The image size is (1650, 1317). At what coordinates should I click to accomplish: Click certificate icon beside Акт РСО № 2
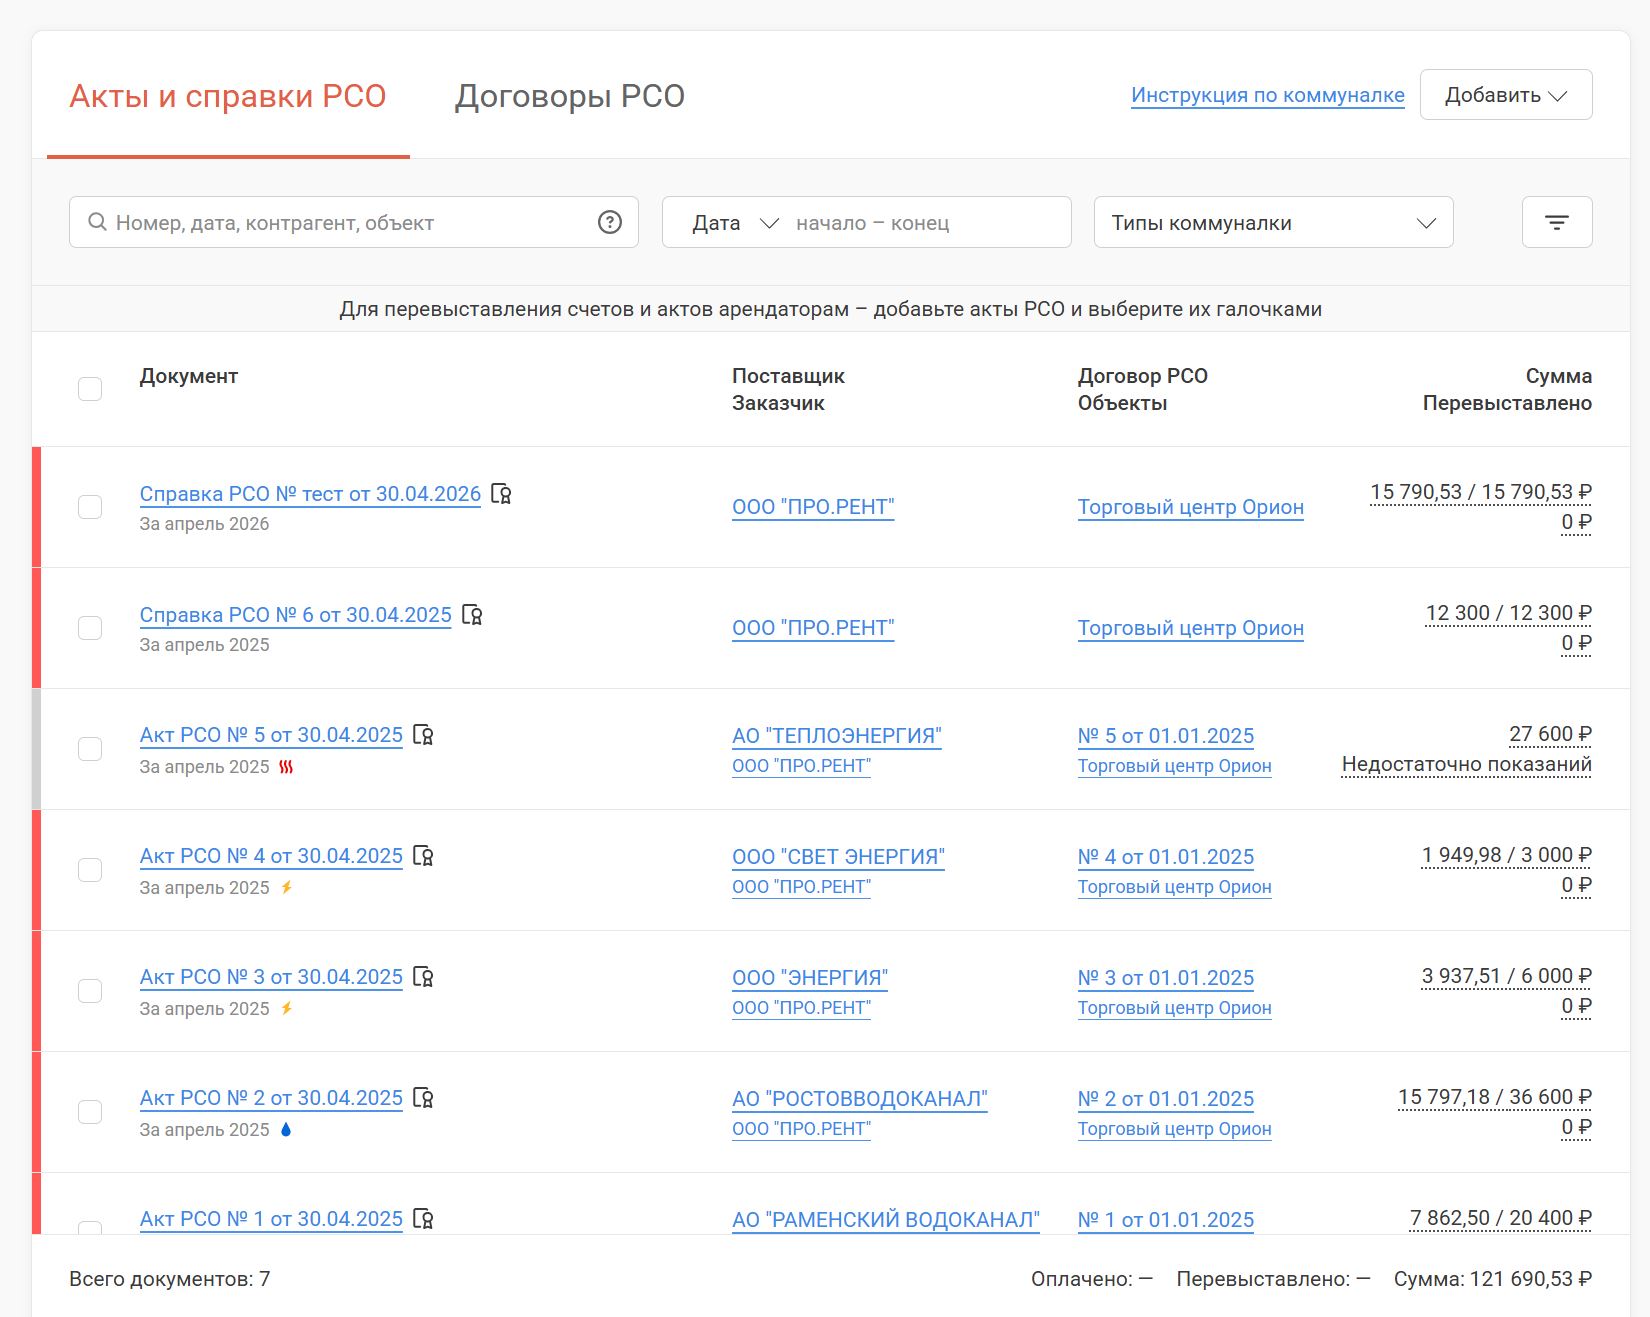(x=424, y=1098)
